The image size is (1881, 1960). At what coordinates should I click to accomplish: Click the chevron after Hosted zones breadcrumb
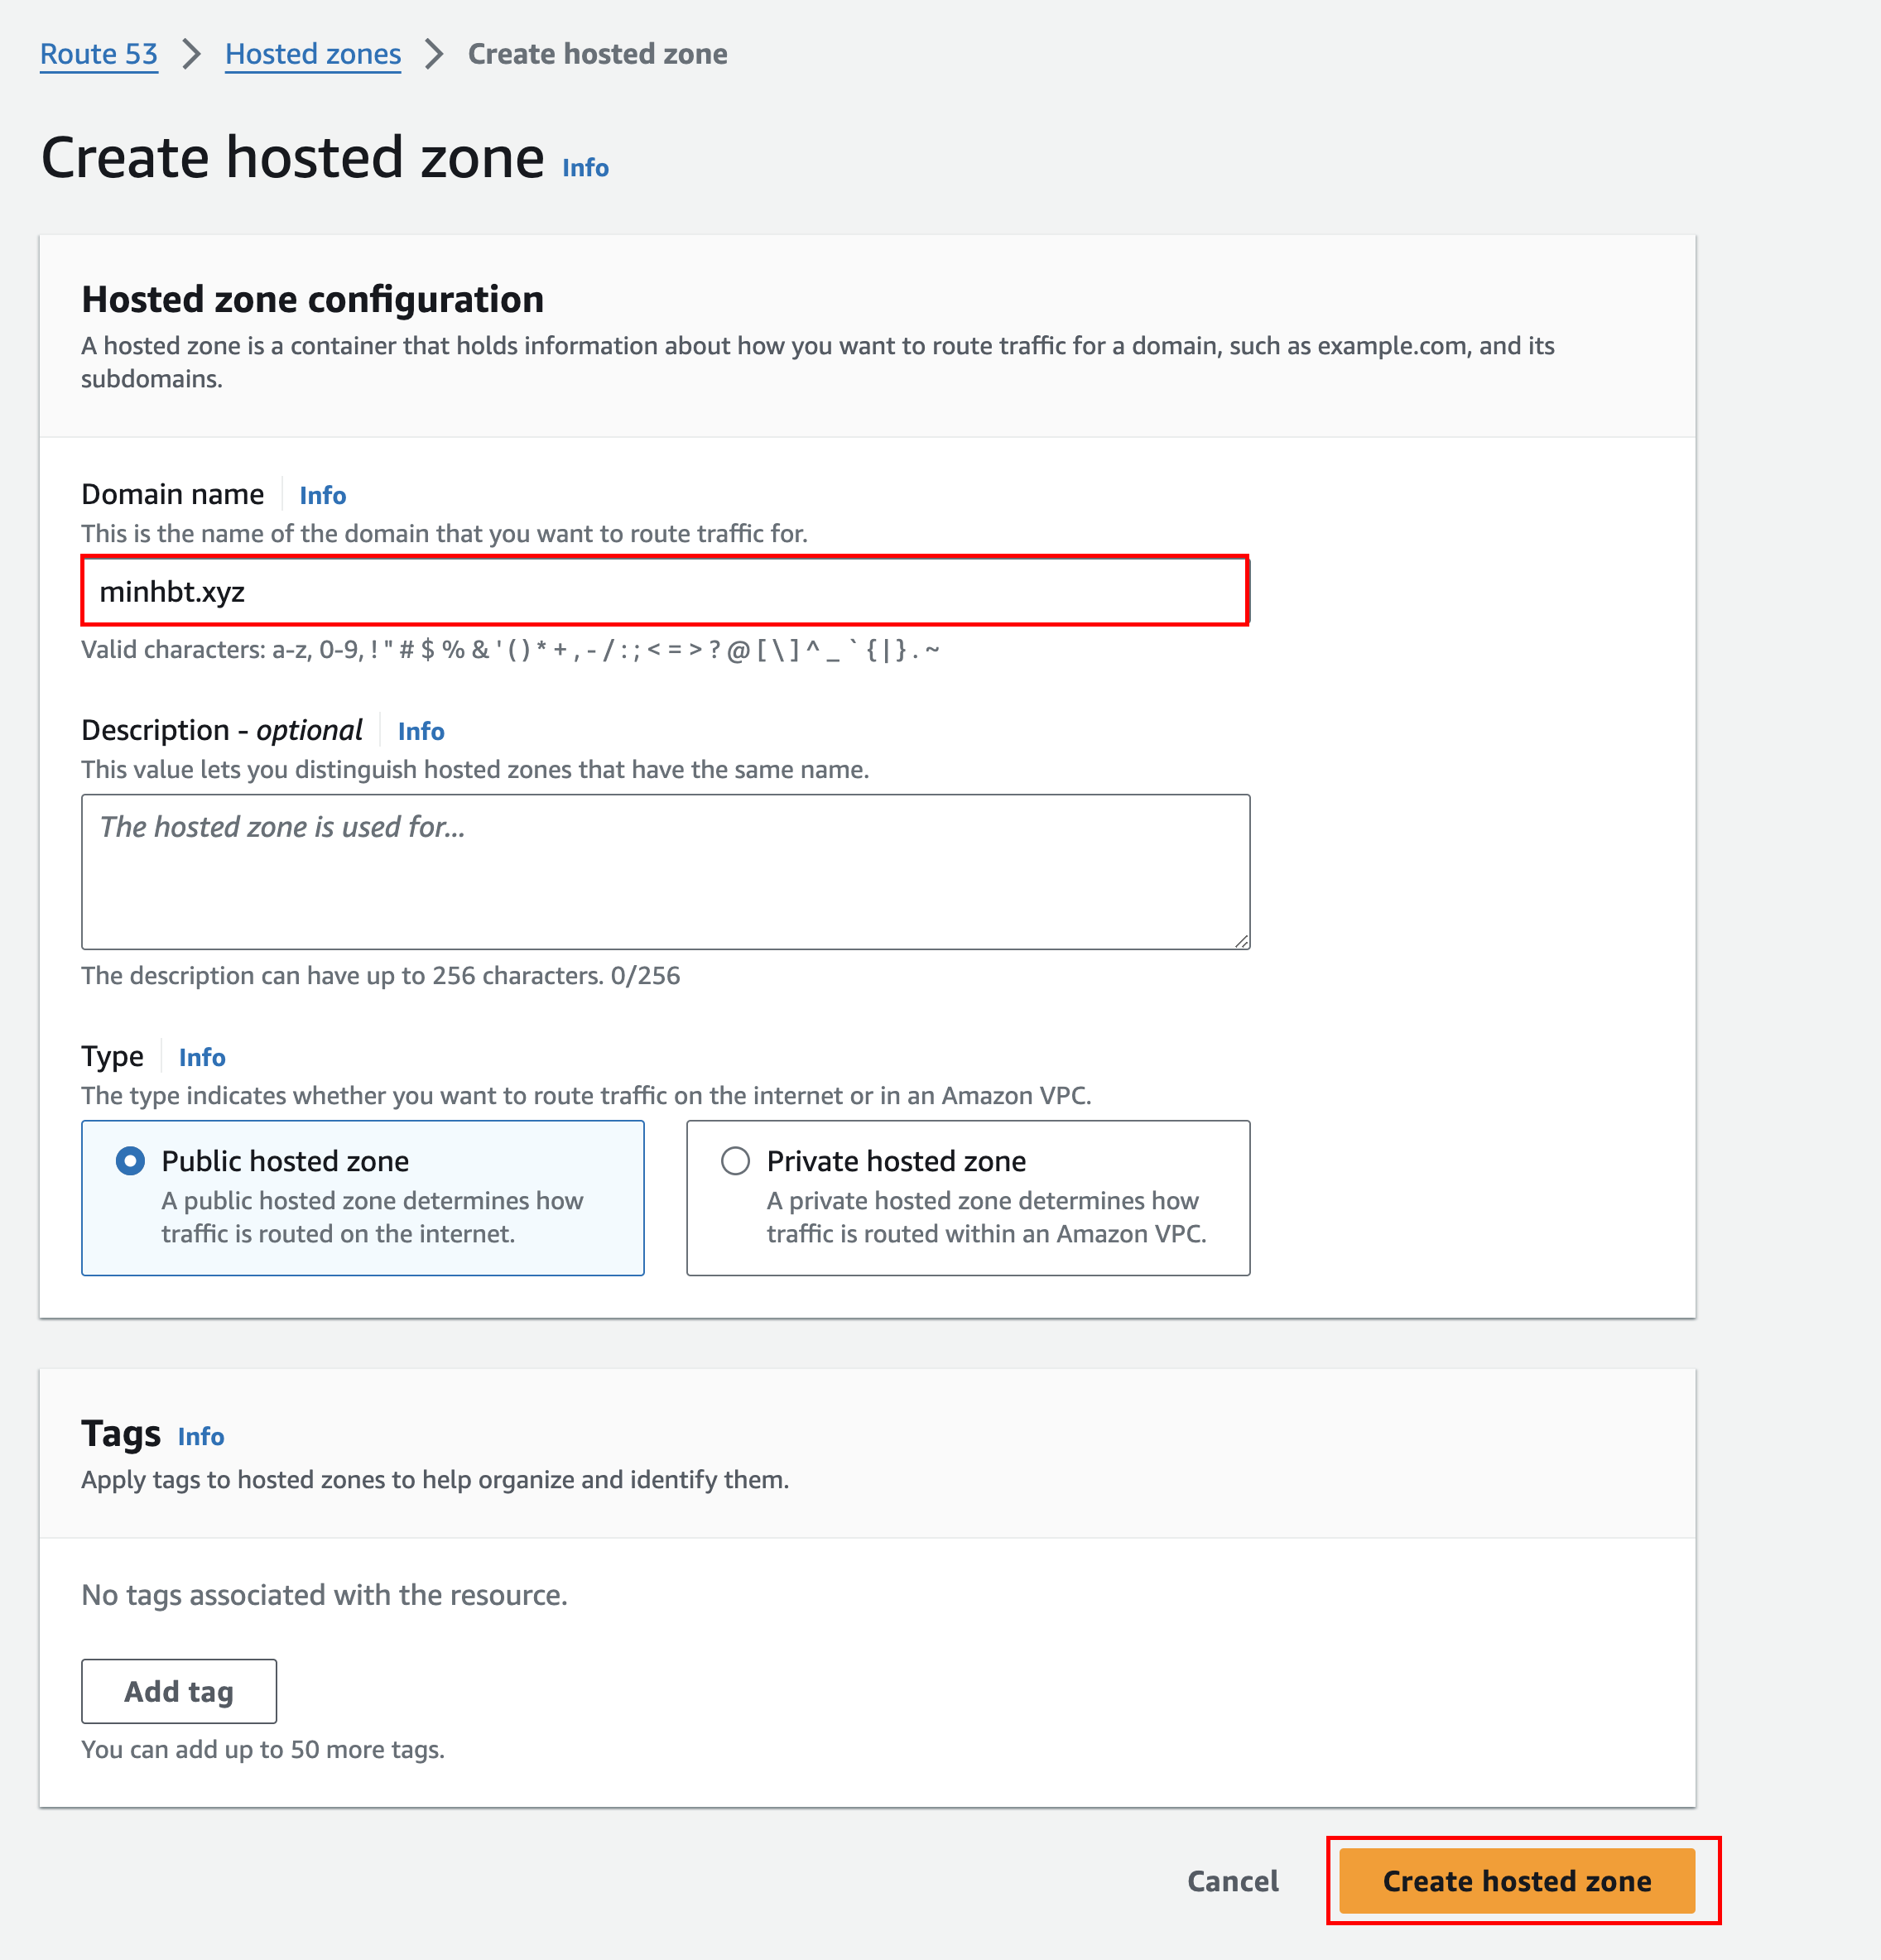pos(434,54)
